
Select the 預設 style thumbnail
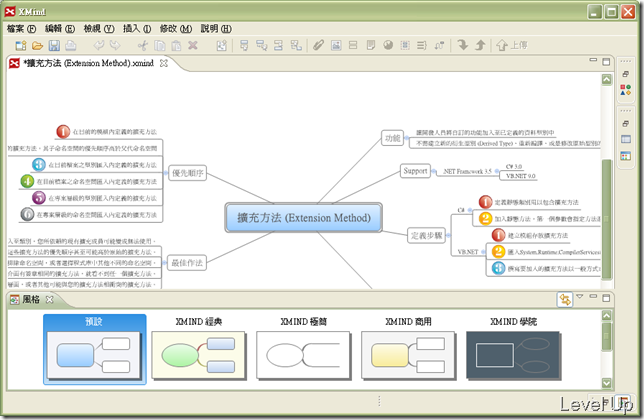pos(94,349)
